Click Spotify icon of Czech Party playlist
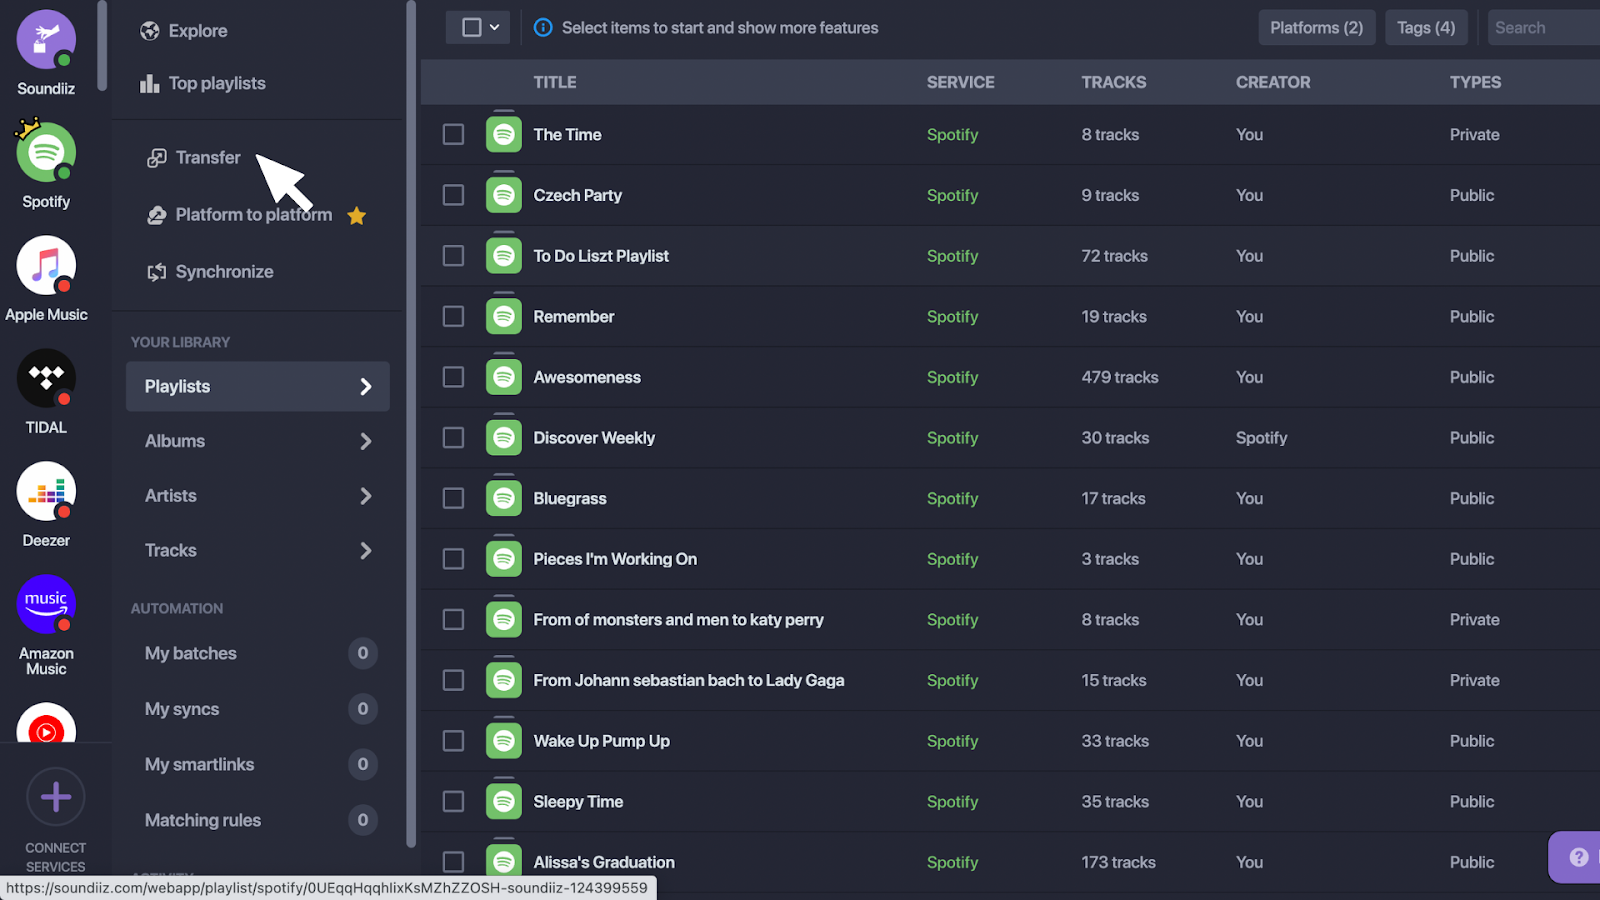The width and height of the screenshot is (1600, 900). pos(504,195)
